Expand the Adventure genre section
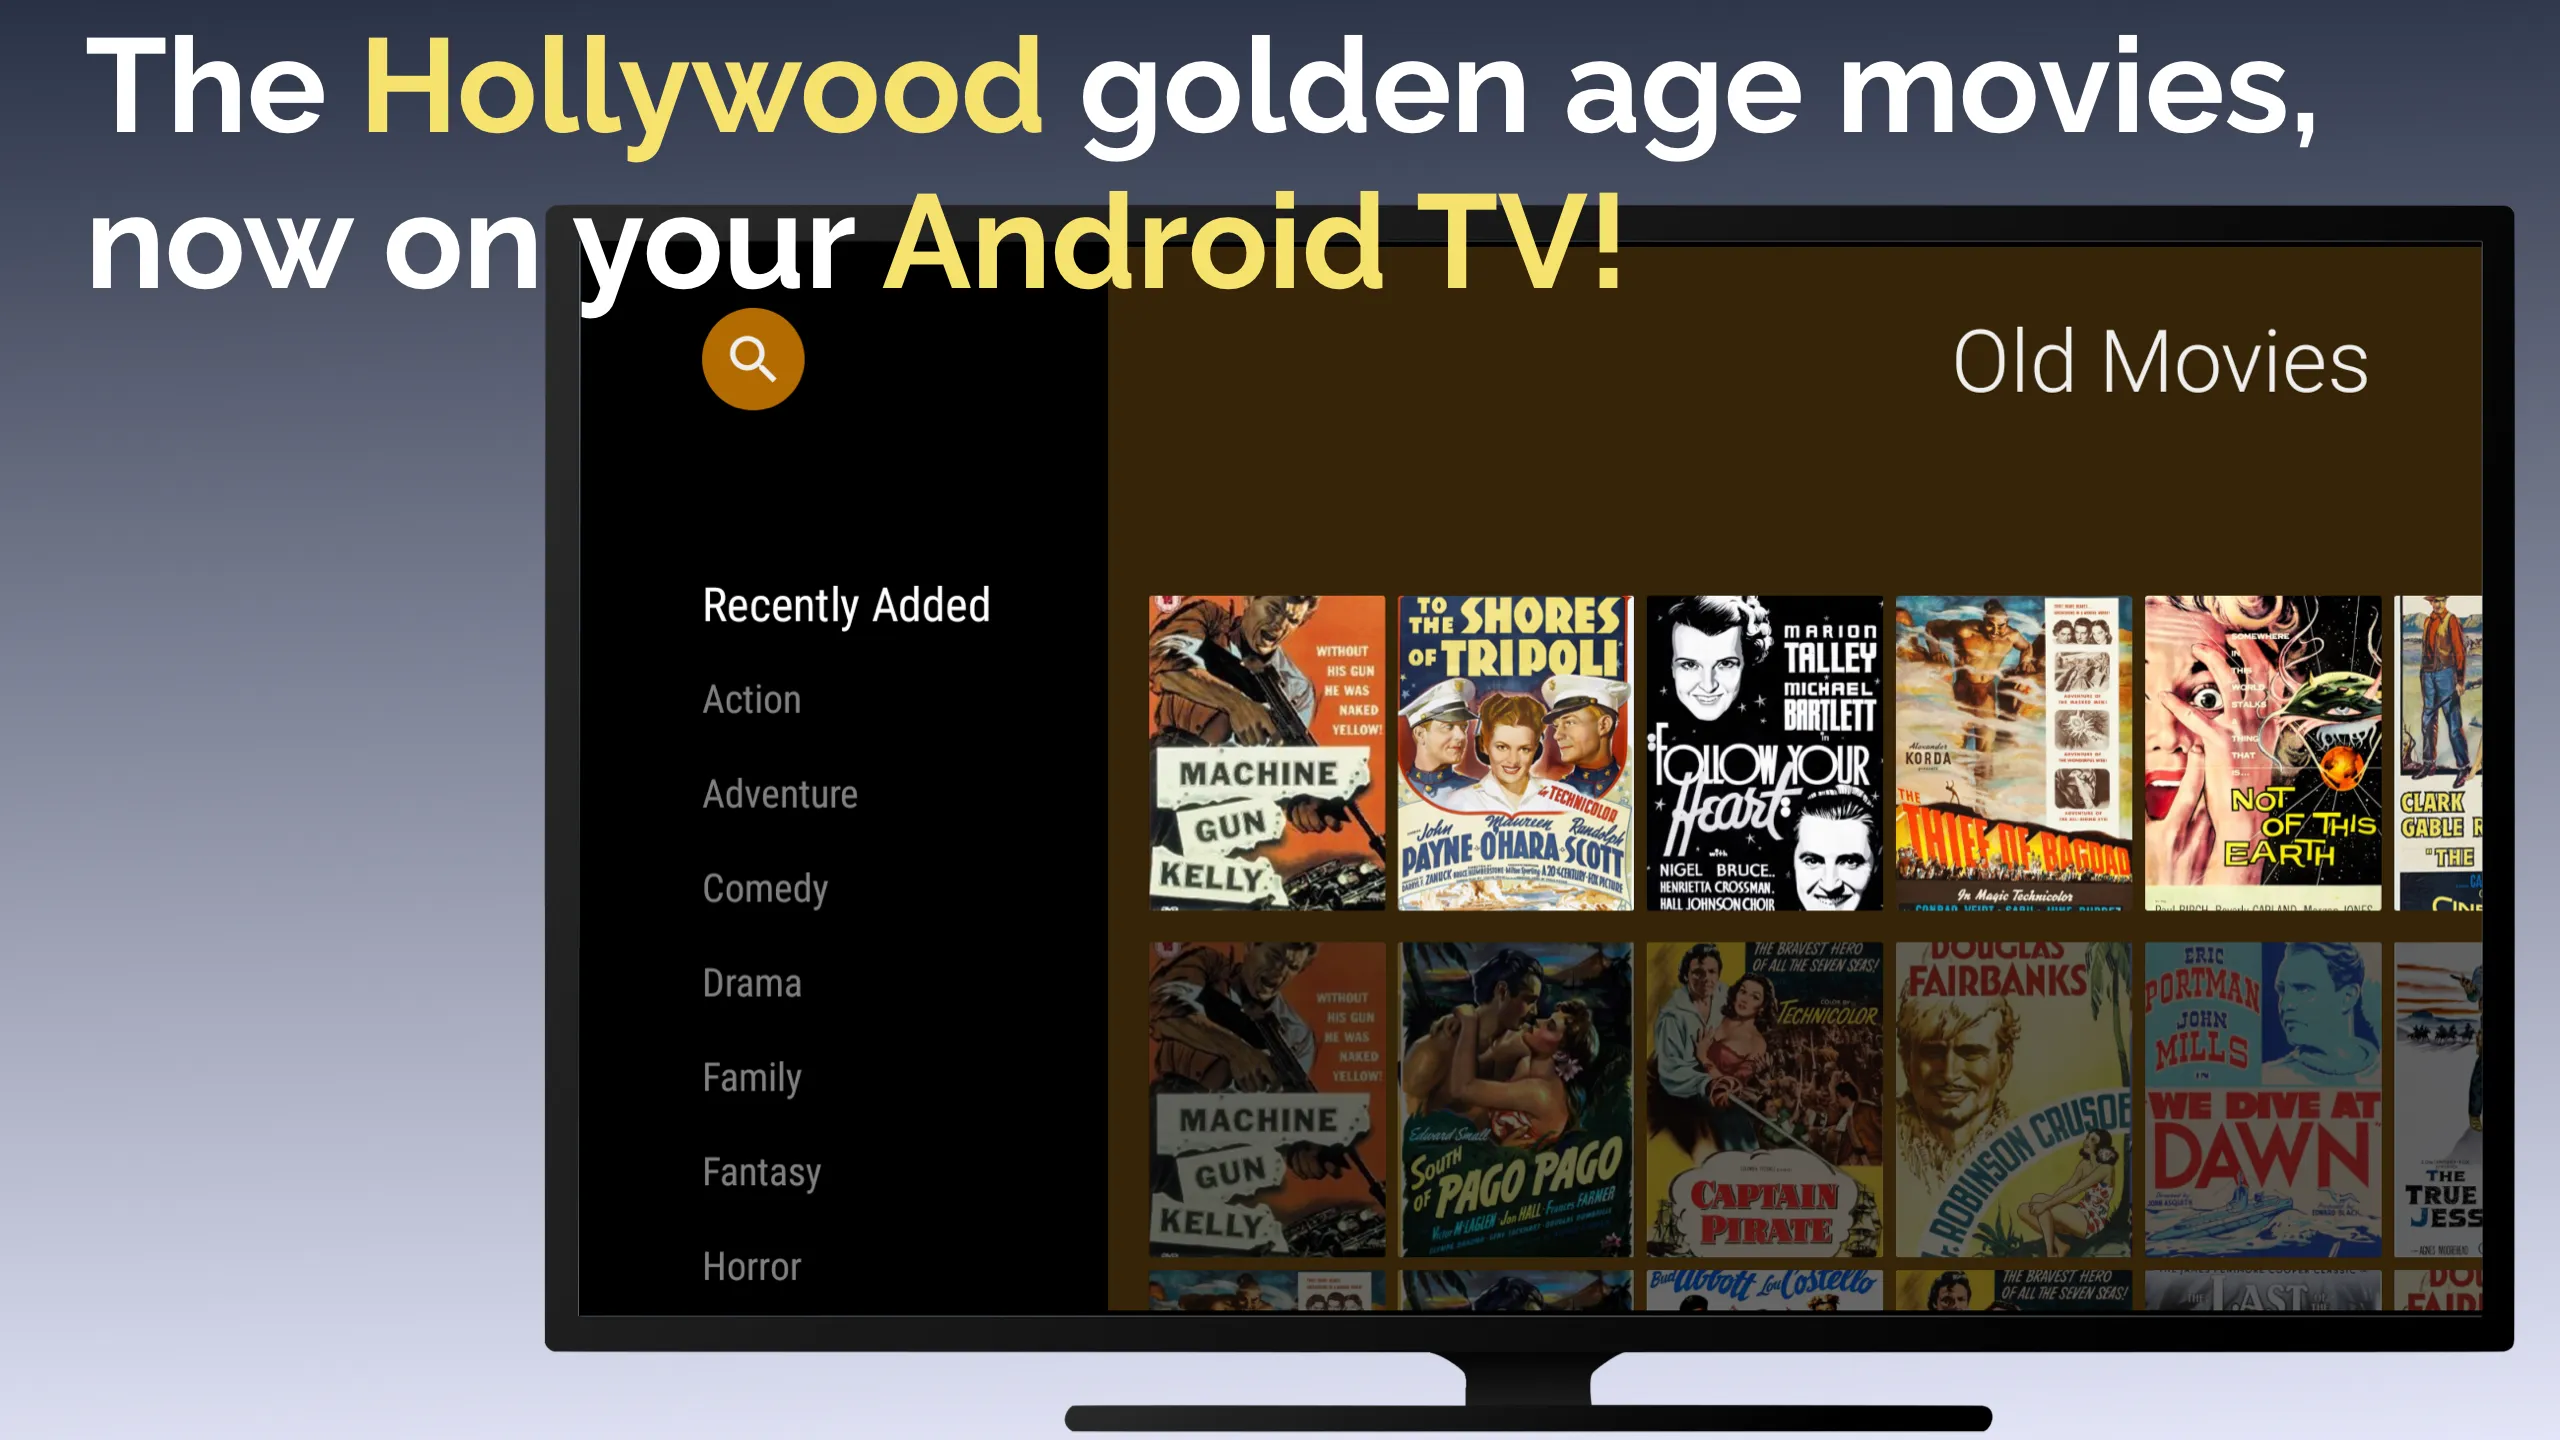The image size is (2560, 1440). click(779, 793)
